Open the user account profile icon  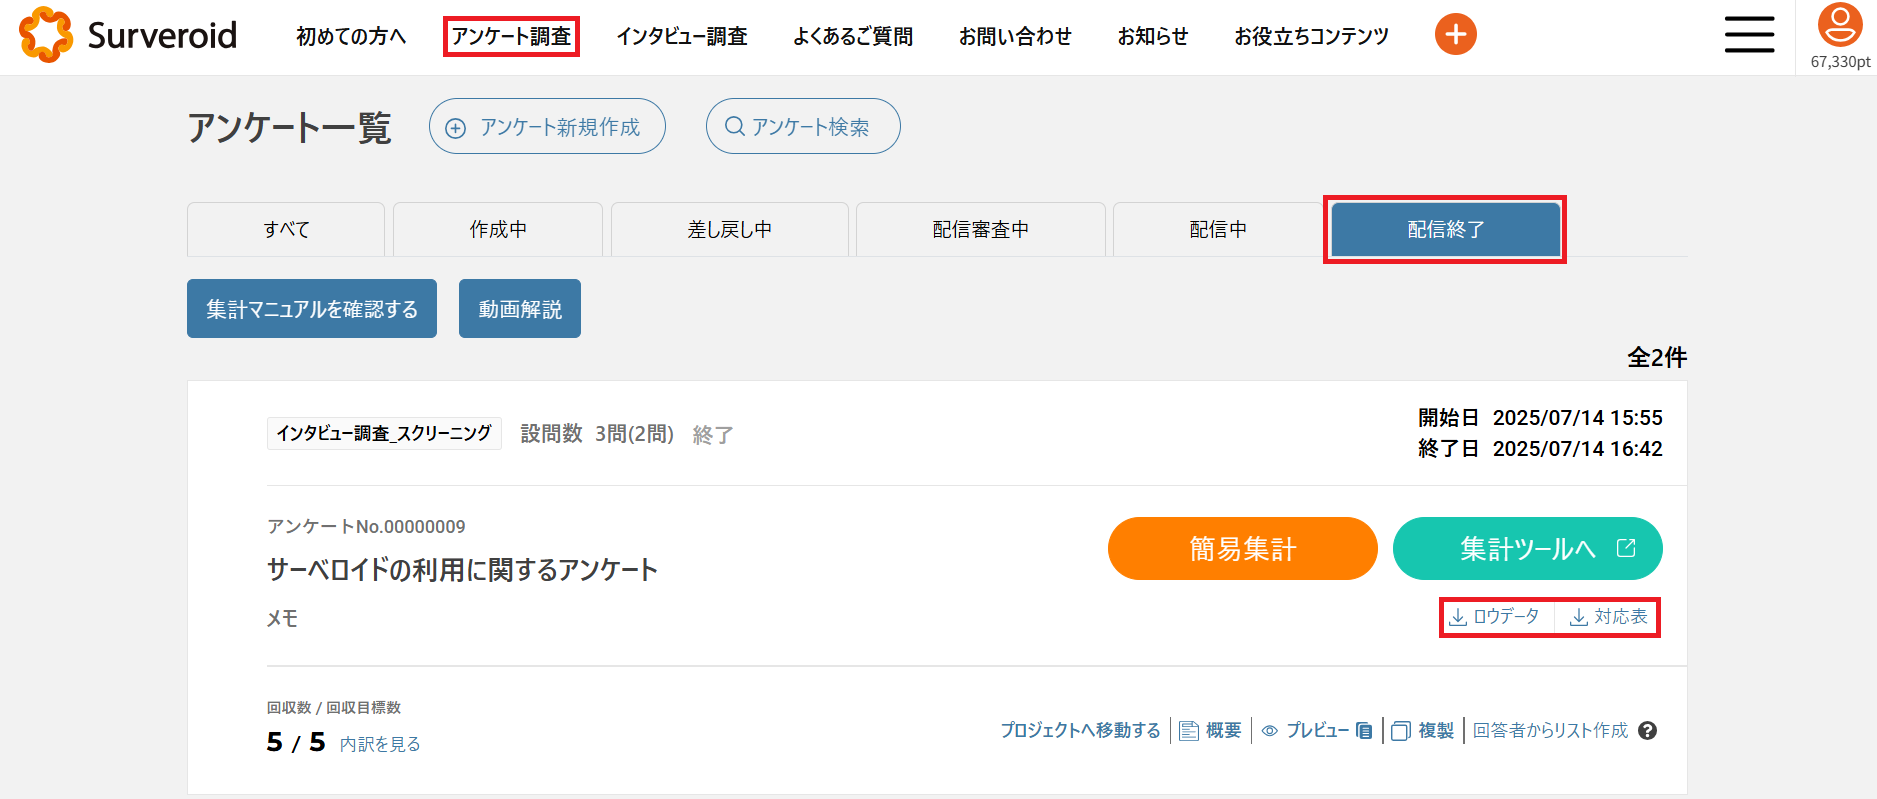click(1839, 26)
